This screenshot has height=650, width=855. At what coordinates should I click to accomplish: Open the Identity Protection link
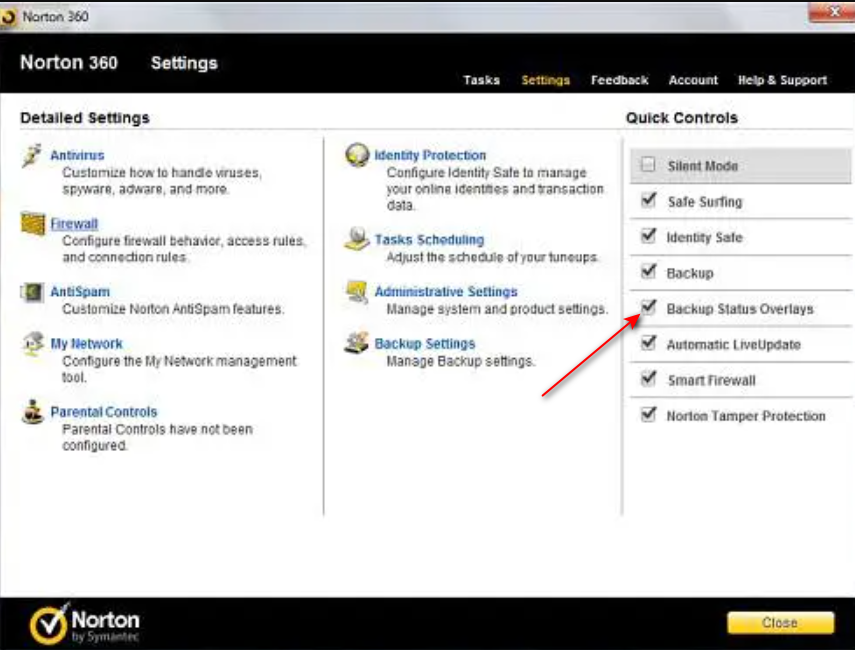click(x=430, y=155)
